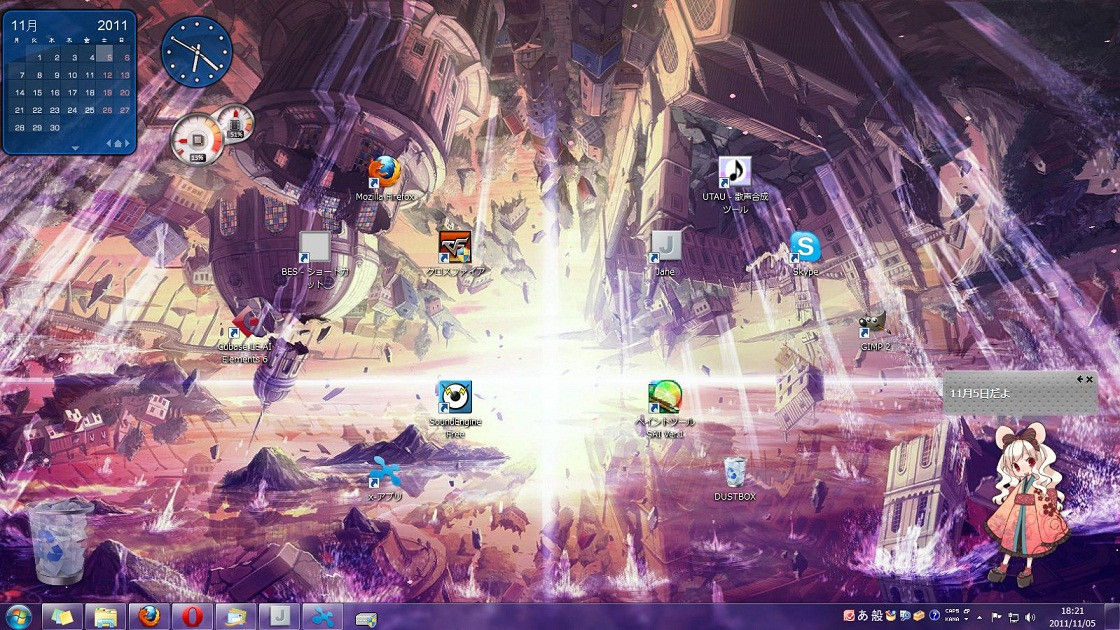Open Cubase LE AI Elements 6 shortcut
Screen dimensions: 1120x630
point(245,336)
